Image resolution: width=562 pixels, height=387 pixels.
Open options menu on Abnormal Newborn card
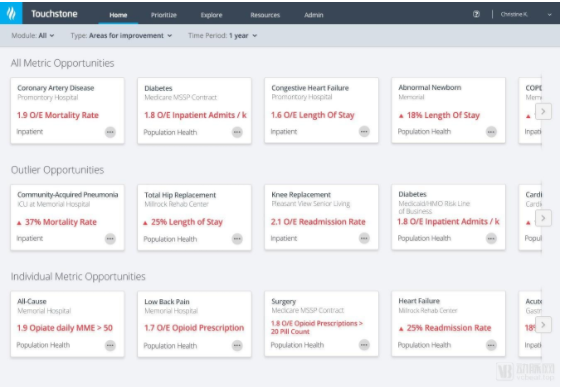pos(491,132)
